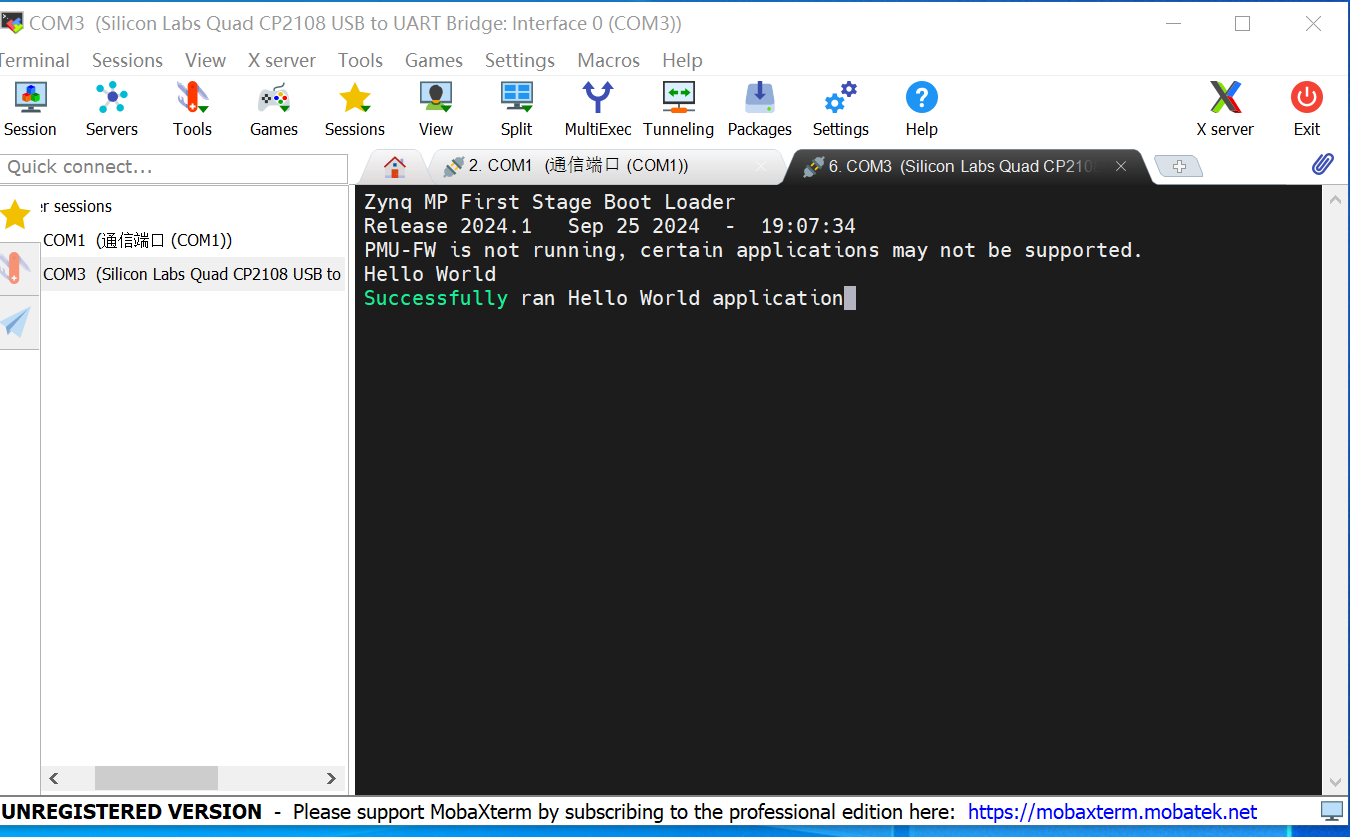Image resolution: width=1350 pixels, height=837 pixels.
Task: Select the sidebar Tools tab icon
Action: [x=16, y=268]
